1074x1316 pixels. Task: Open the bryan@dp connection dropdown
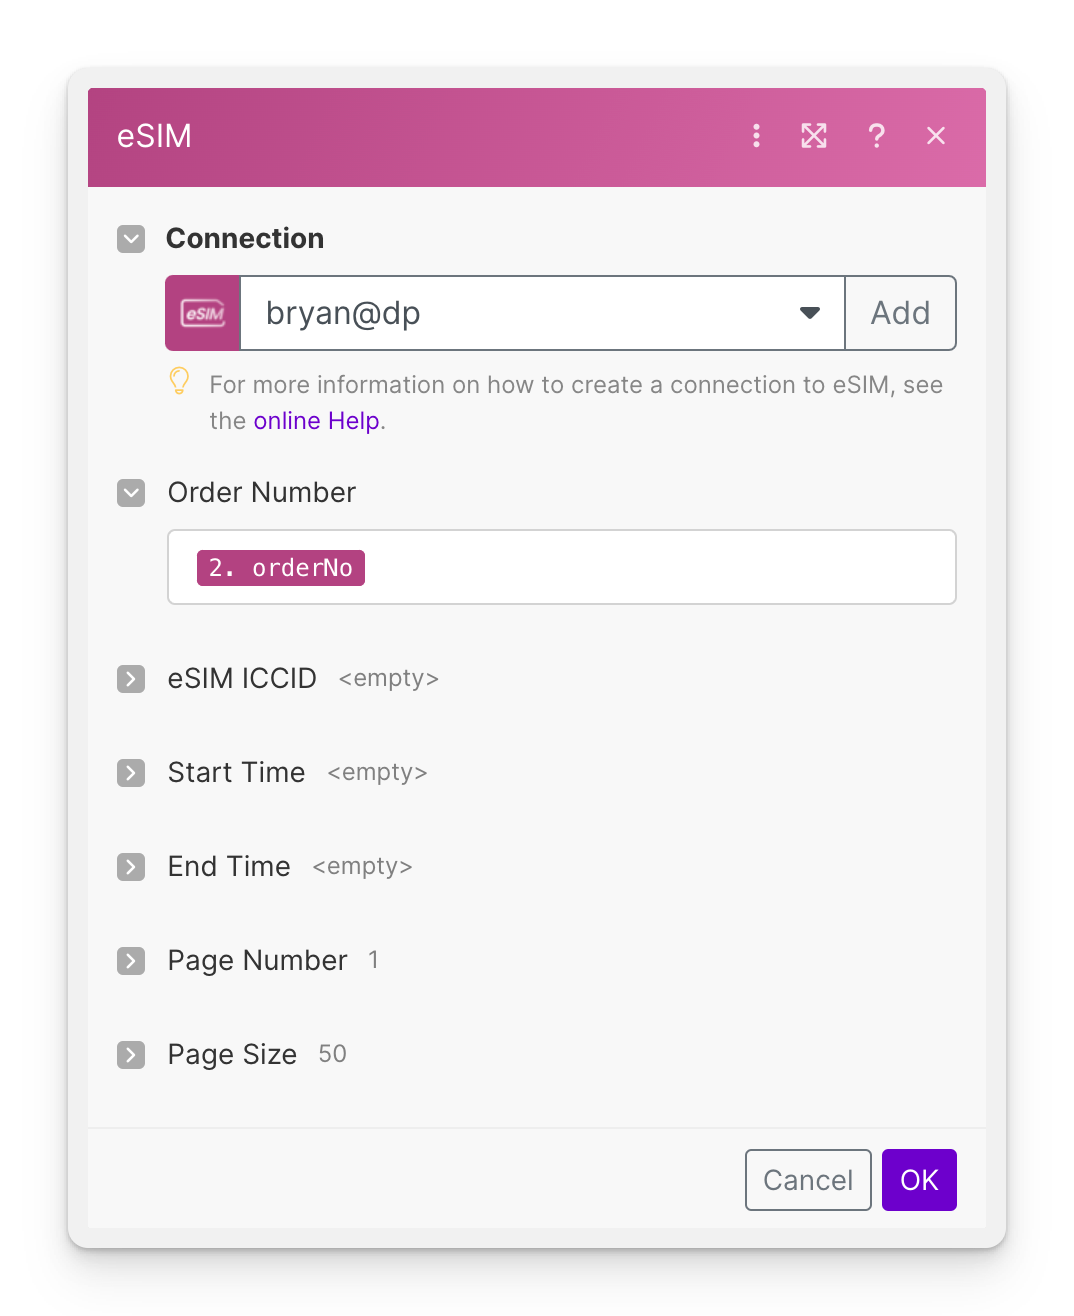tap(540, 312)
